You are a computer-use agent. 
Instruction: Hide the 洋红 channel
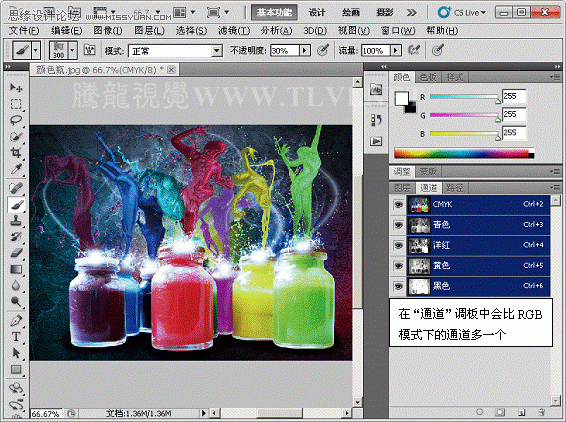click(x=399, y=245)
